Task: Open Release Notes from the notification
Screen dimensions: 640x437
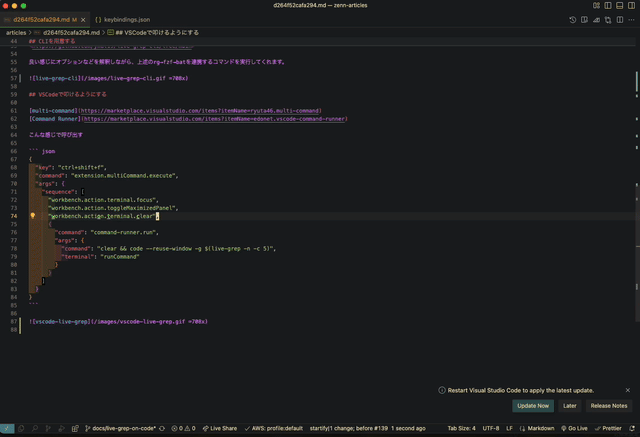Action: point(609,406)
